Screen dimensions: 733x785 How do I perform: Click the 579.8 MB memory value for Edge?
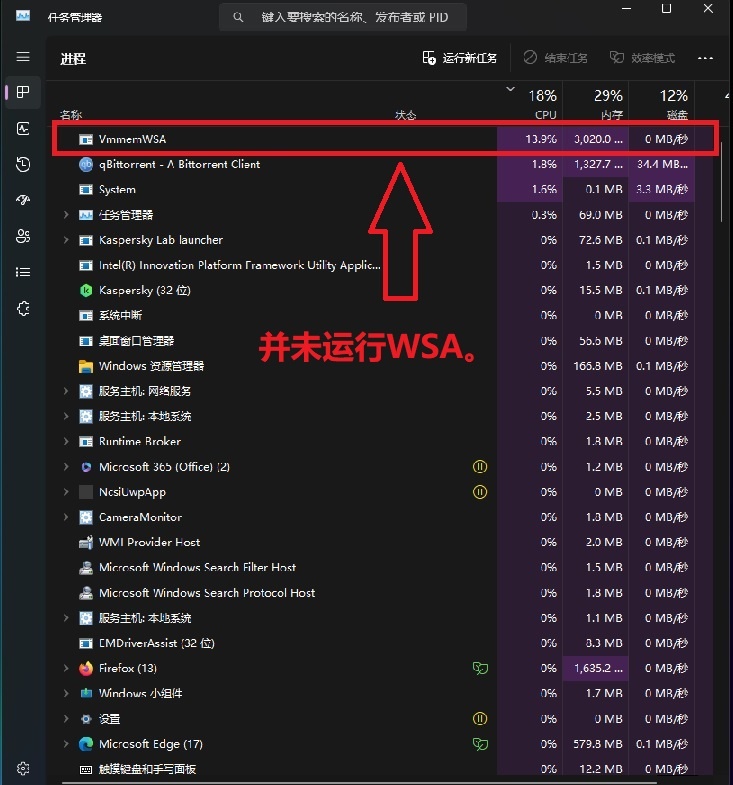[x=598, y=744]
